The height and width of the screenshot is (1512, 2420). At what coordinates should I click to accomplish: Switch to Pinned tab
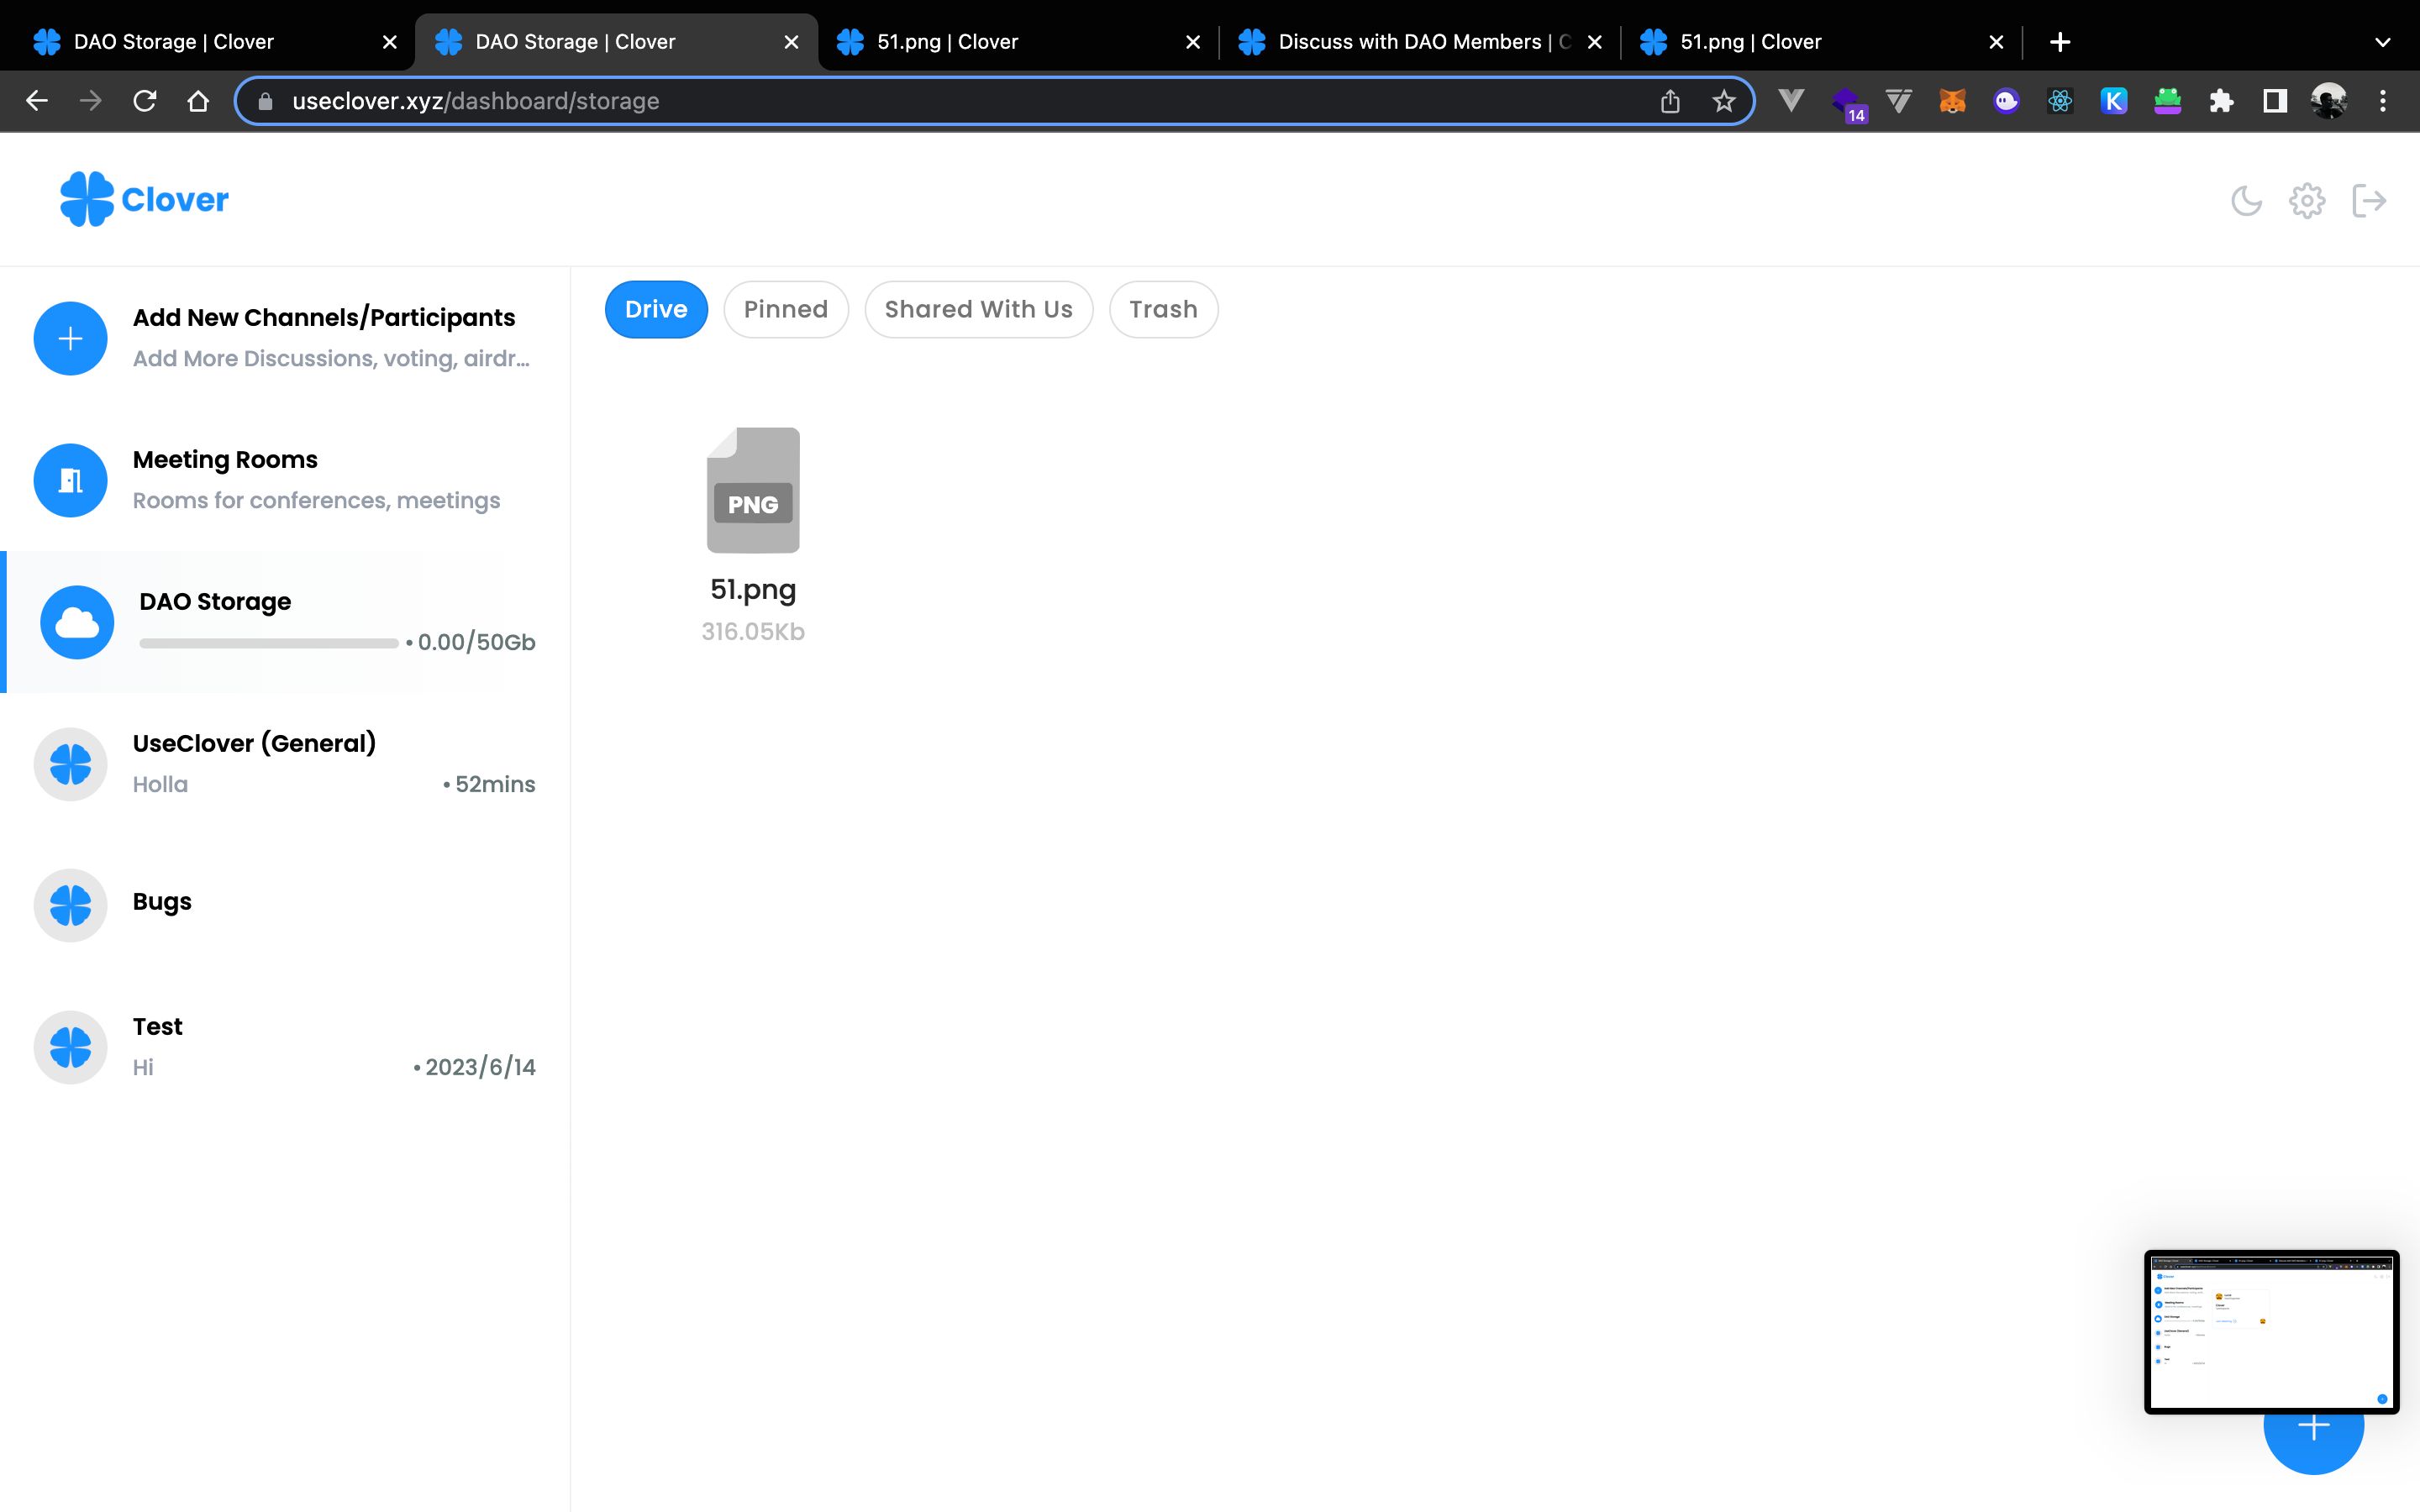coord(786,308)
